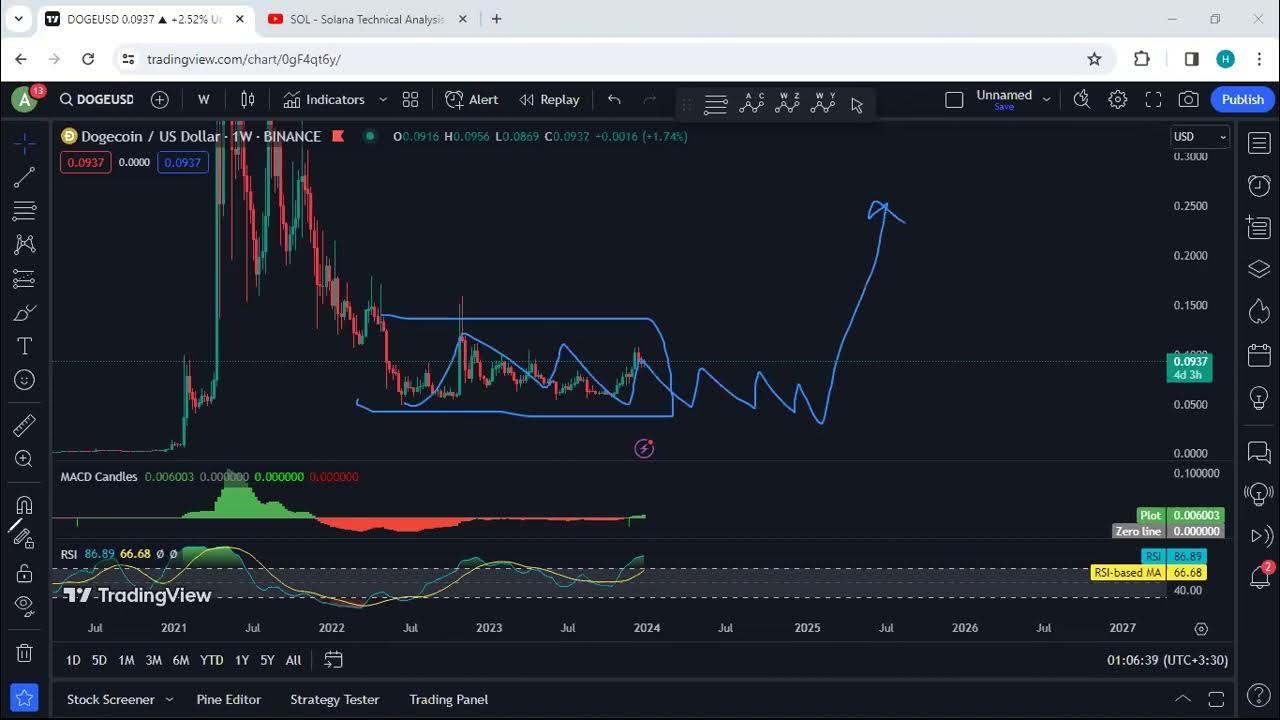Remove drawings with the trash icon

[x=24, y=653]
